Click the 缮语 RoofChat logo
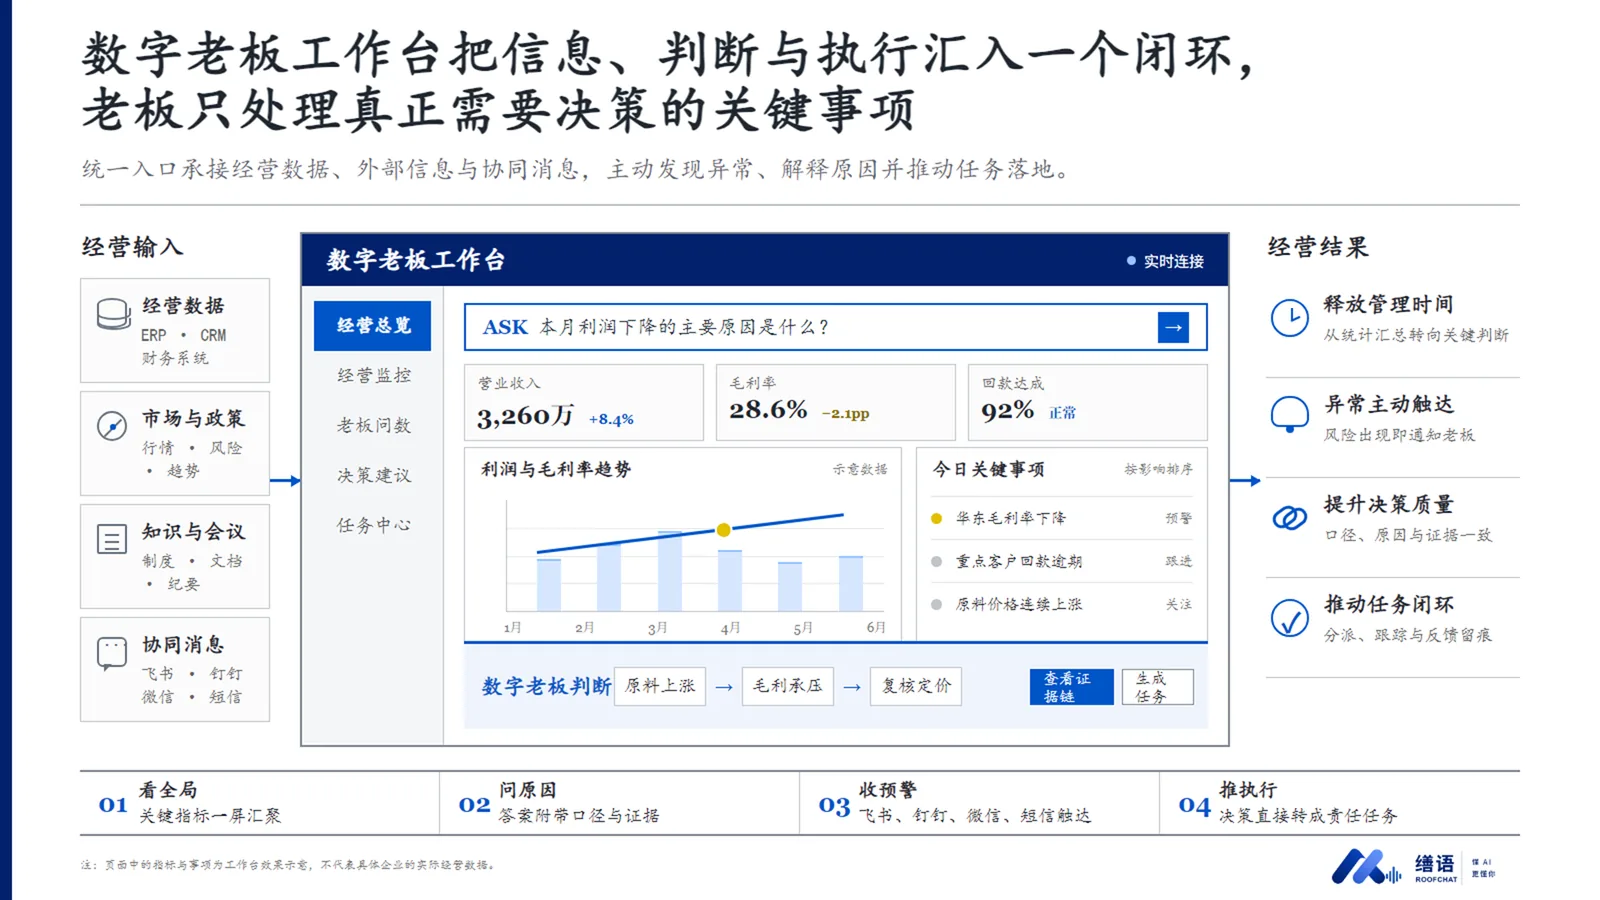The height and width of the screenshot is (900, 1600). pyautogui.click(x=1413, y=866)
